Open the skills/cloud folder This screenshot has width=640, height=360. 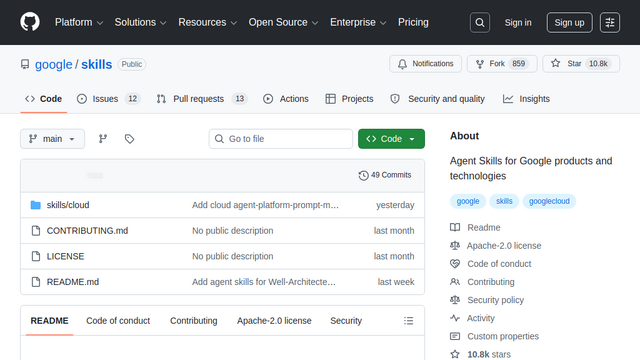68,205
